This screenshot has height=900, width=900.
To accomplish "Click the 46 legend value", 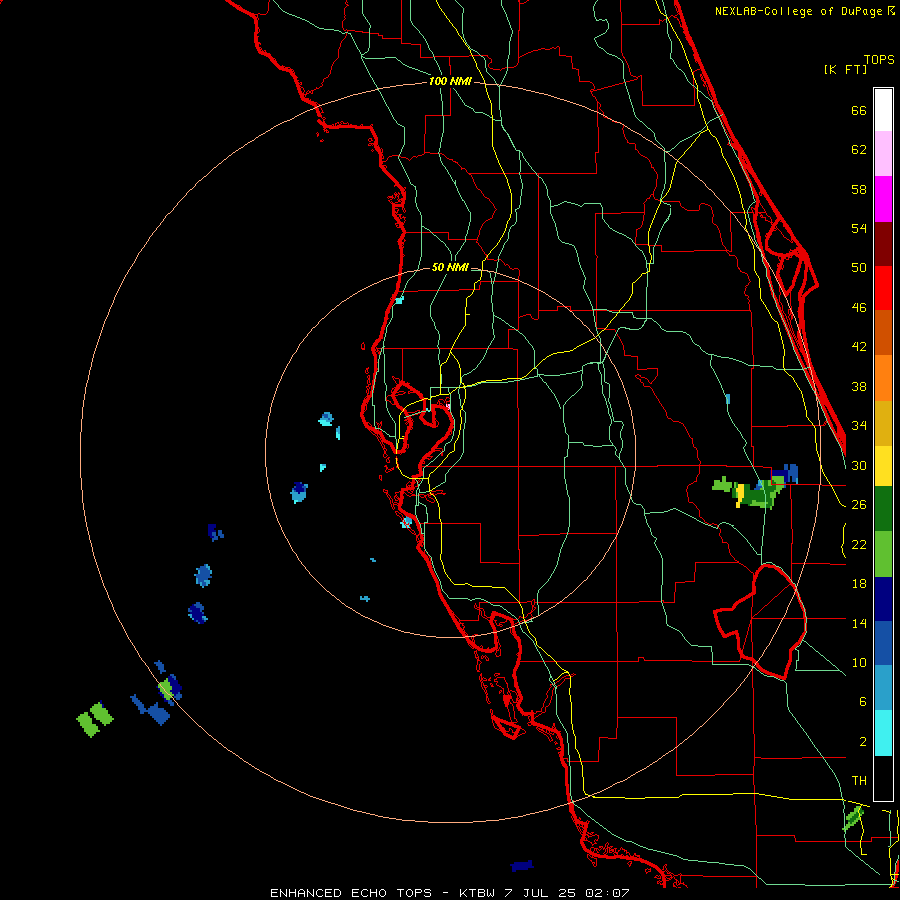I will (x=859, y=307).
